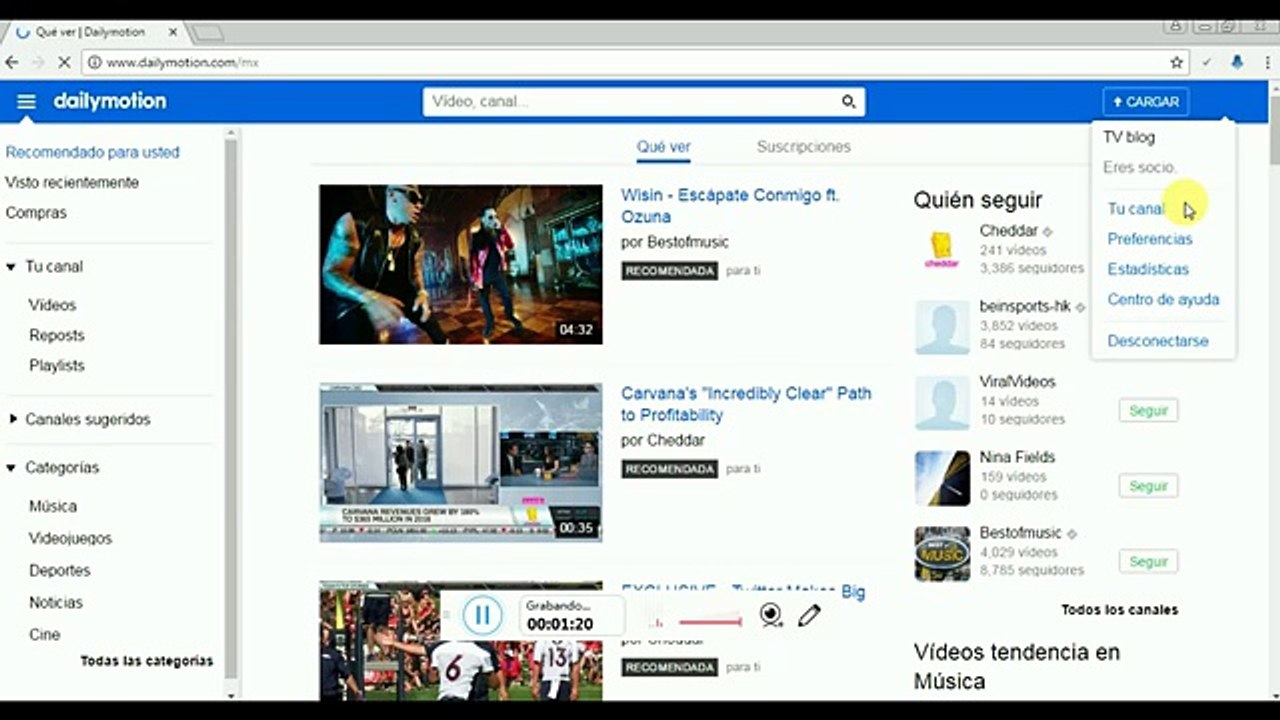Click the site info icon in address bar
1280x720 pixels.
click(x=95, y=62)
